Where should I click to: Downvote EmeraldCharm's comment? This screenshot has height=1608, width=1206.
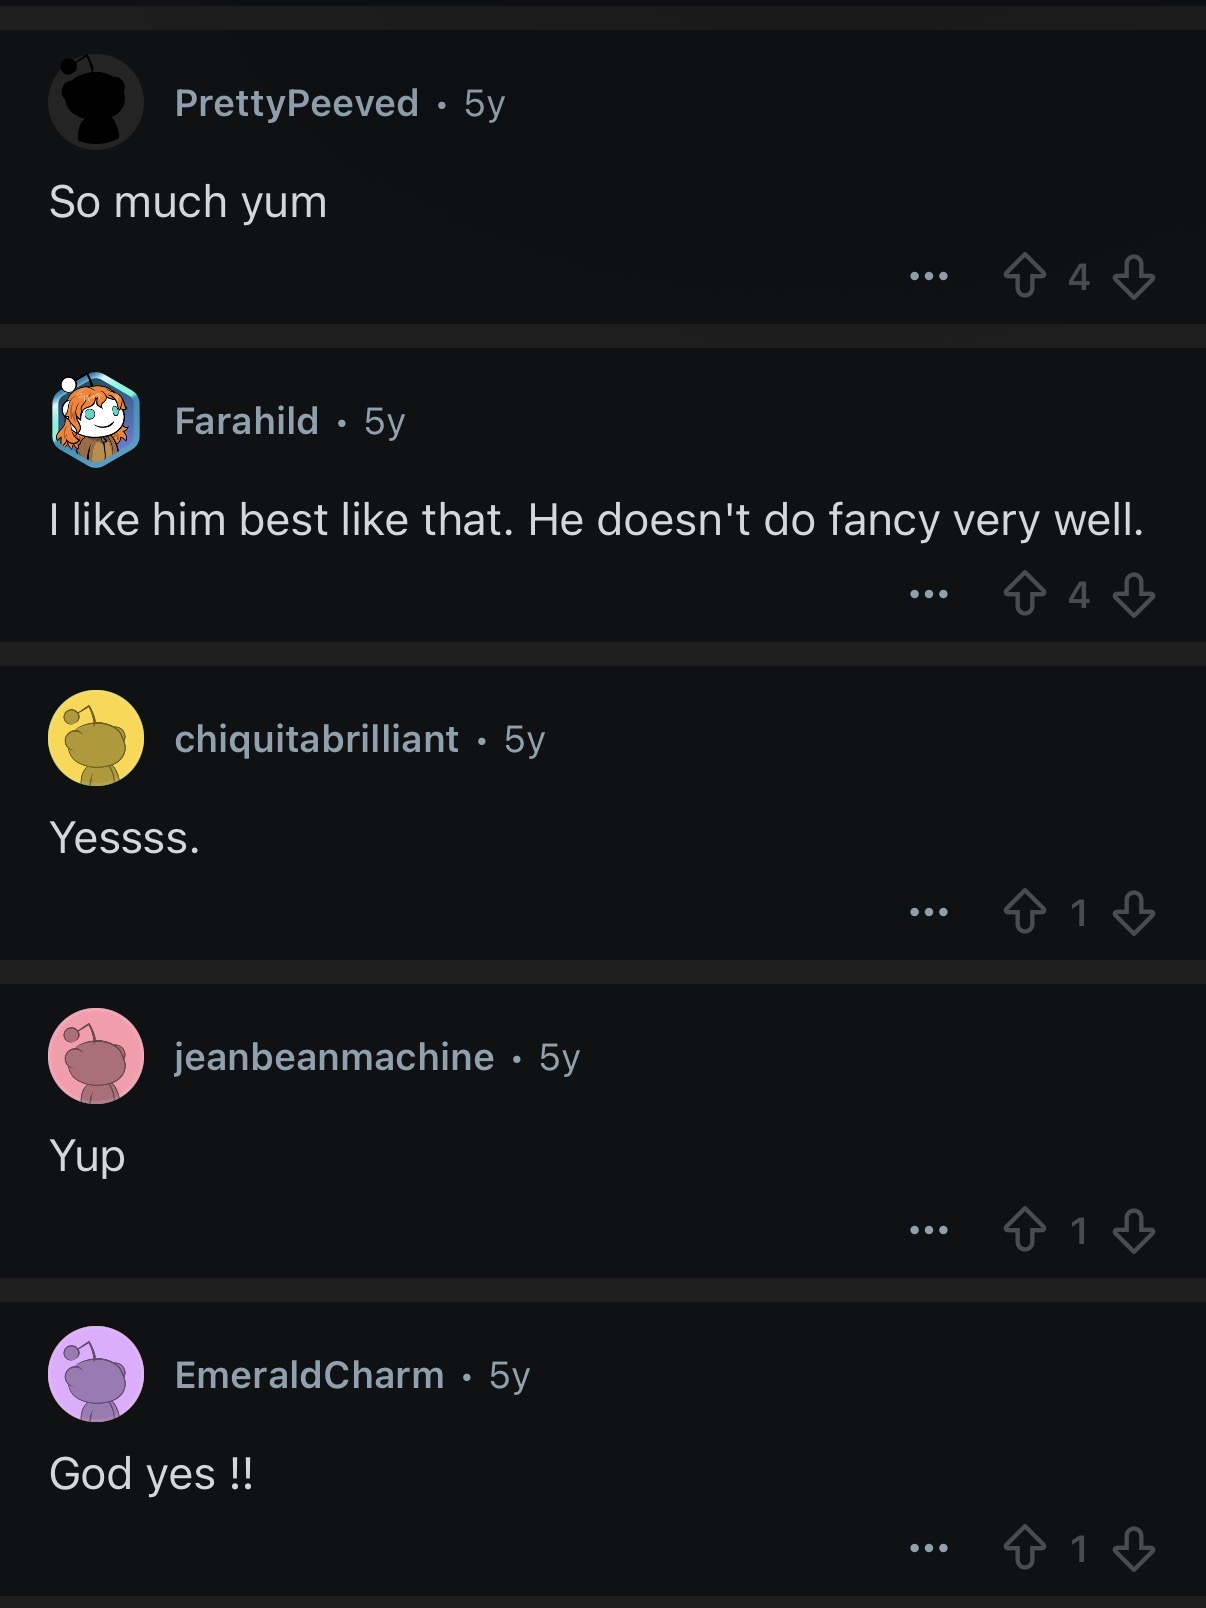tap(1134, 1548)
